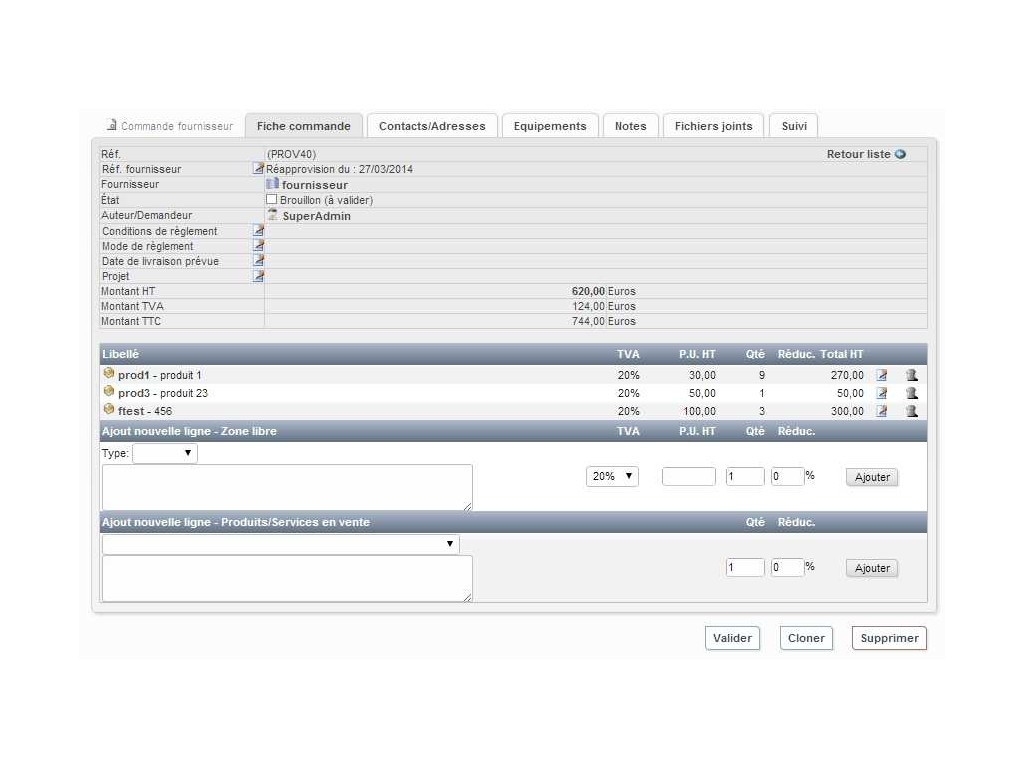The height and width of the screenshot is (768, 1024).
Task: Click edit icon next to Réf. fournisseur
Action: [258, 169]
